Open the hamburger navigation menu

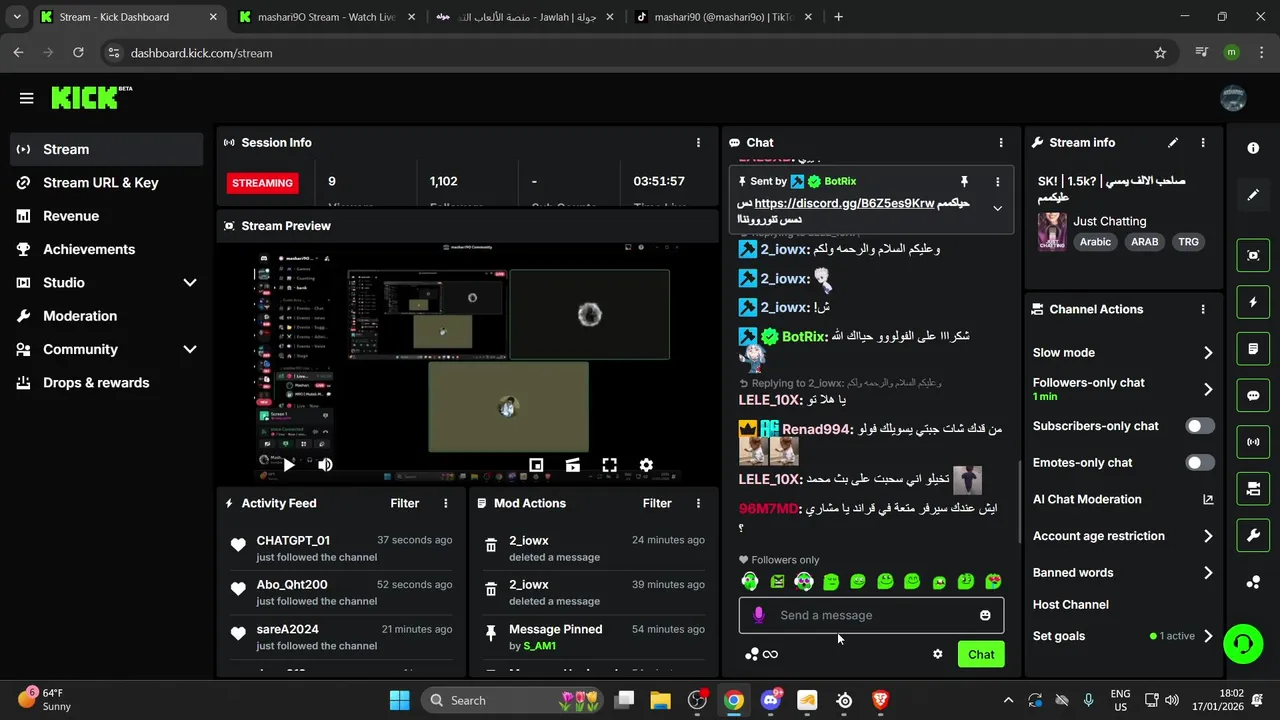27,98
